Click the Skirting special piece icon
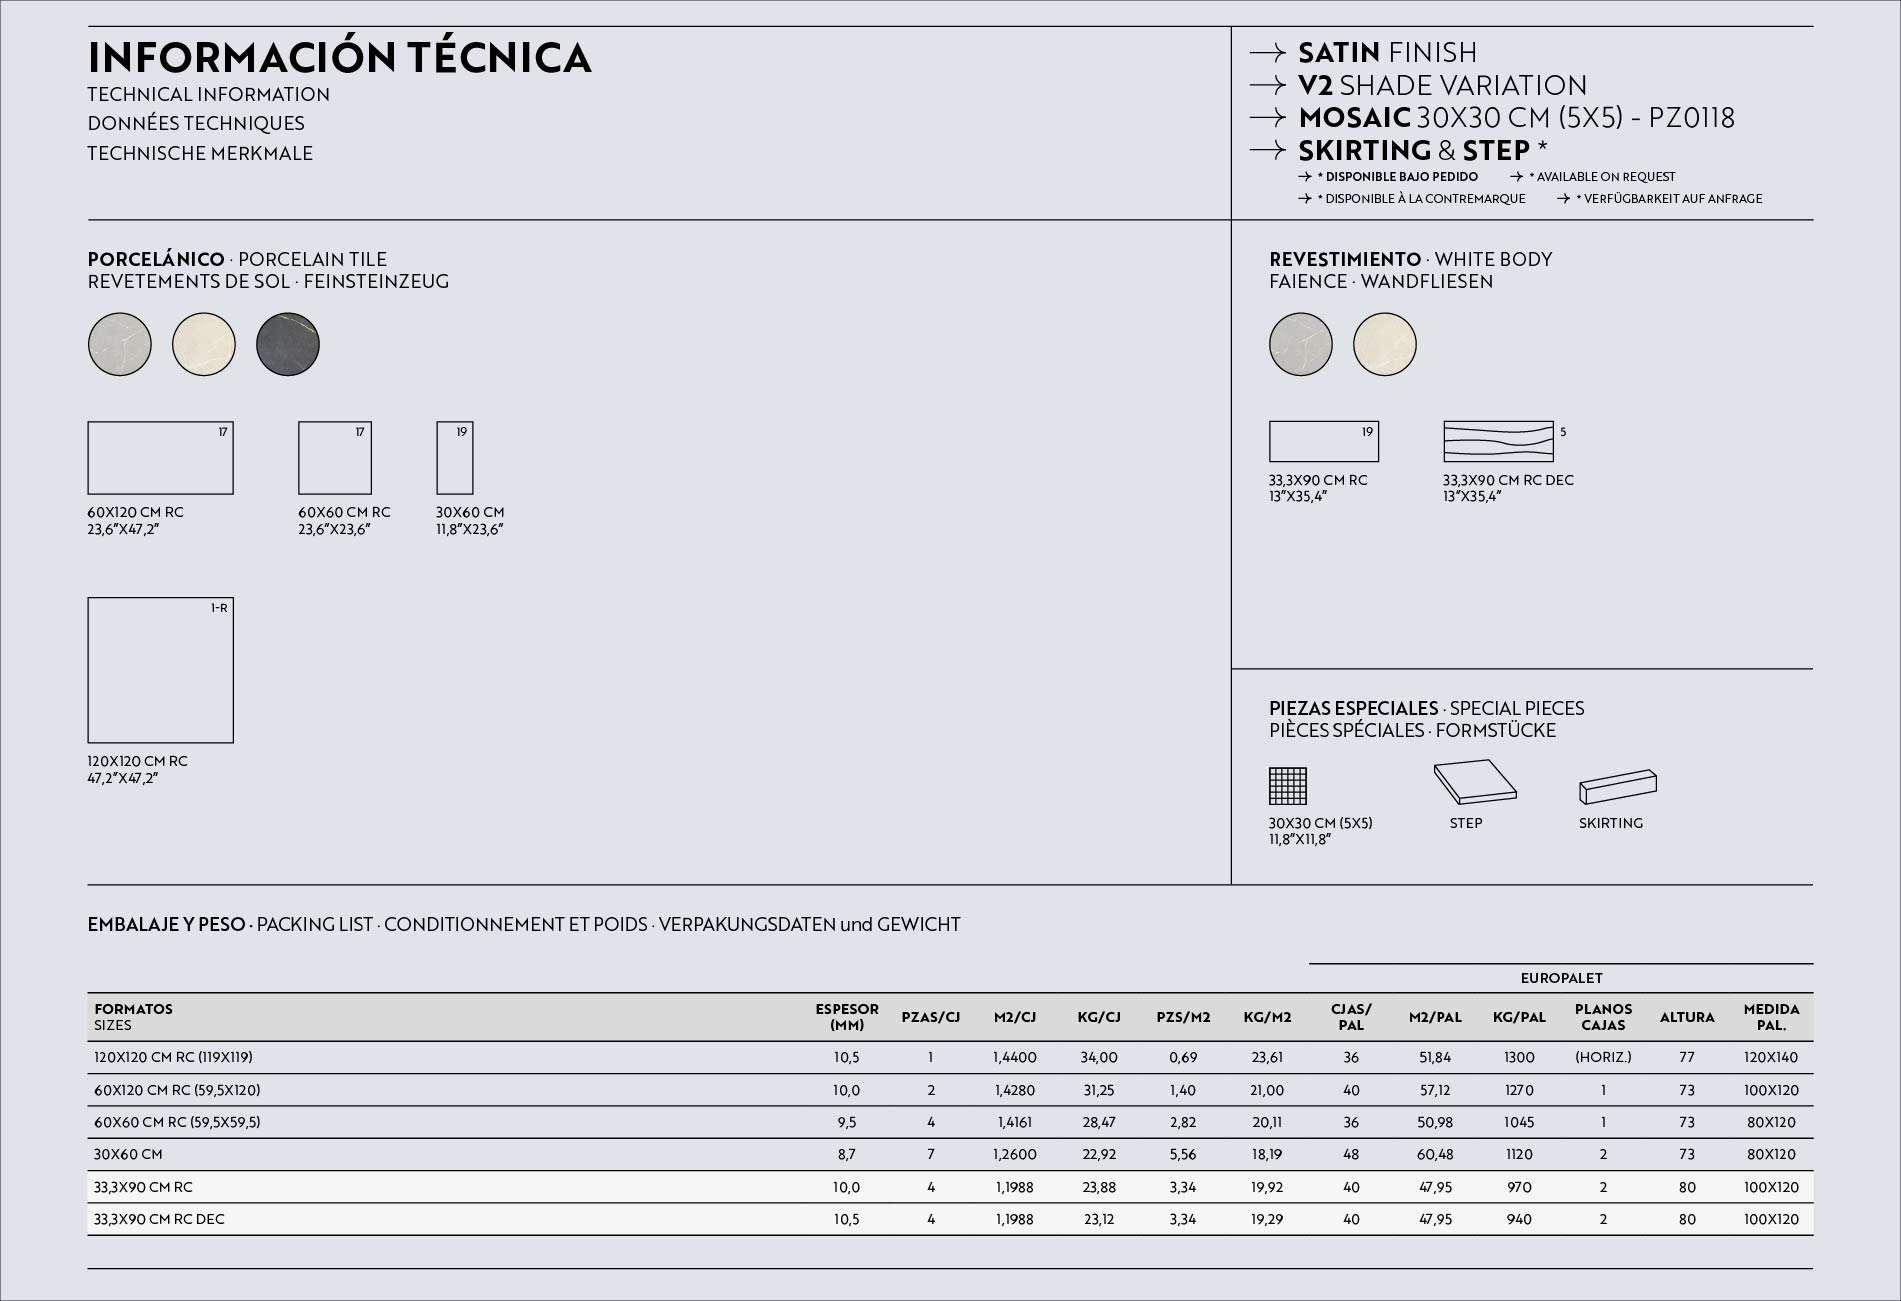 (x=1617, y=787)
